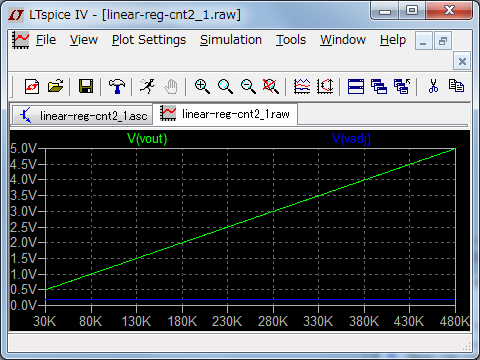Click the LTspice logo in the title bar
Image resolution: width=480 pixels, height=360 pixels.
pyautogui.click(x=16, y=15)
